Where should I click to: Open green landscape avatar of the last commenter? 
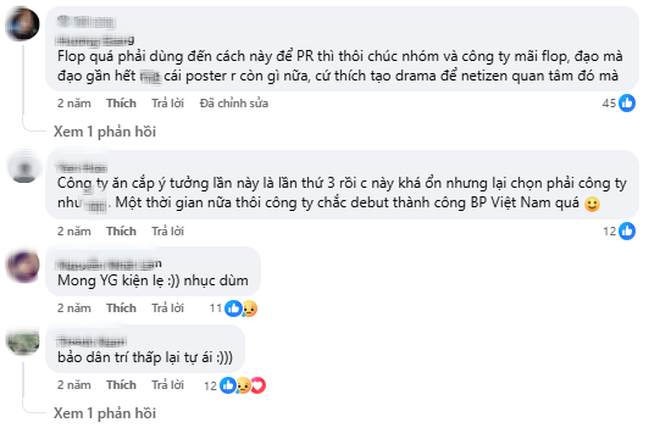(x=23, y=341)
